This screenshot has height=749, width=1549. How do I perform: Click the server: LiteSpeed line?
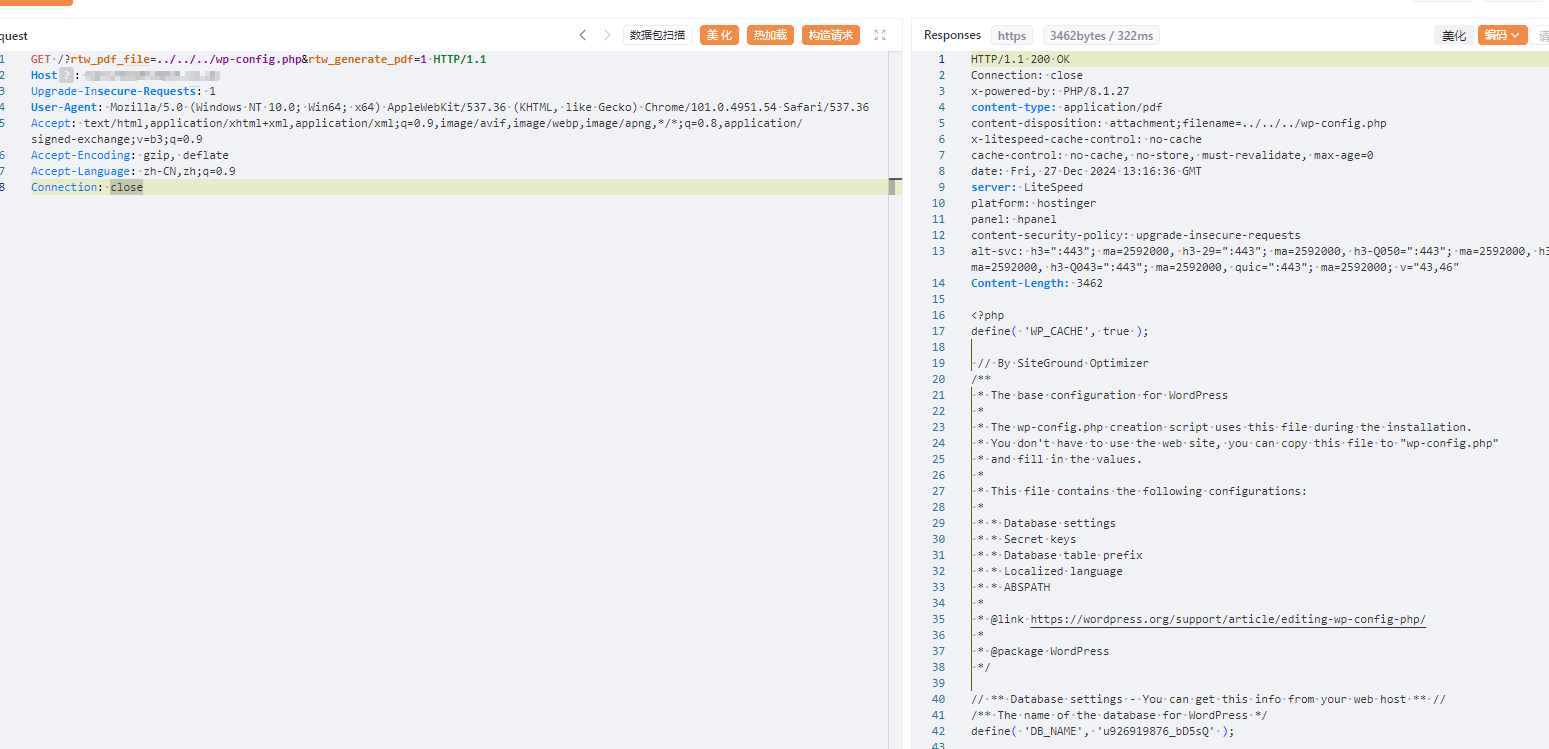click(x=1027, y=187)
